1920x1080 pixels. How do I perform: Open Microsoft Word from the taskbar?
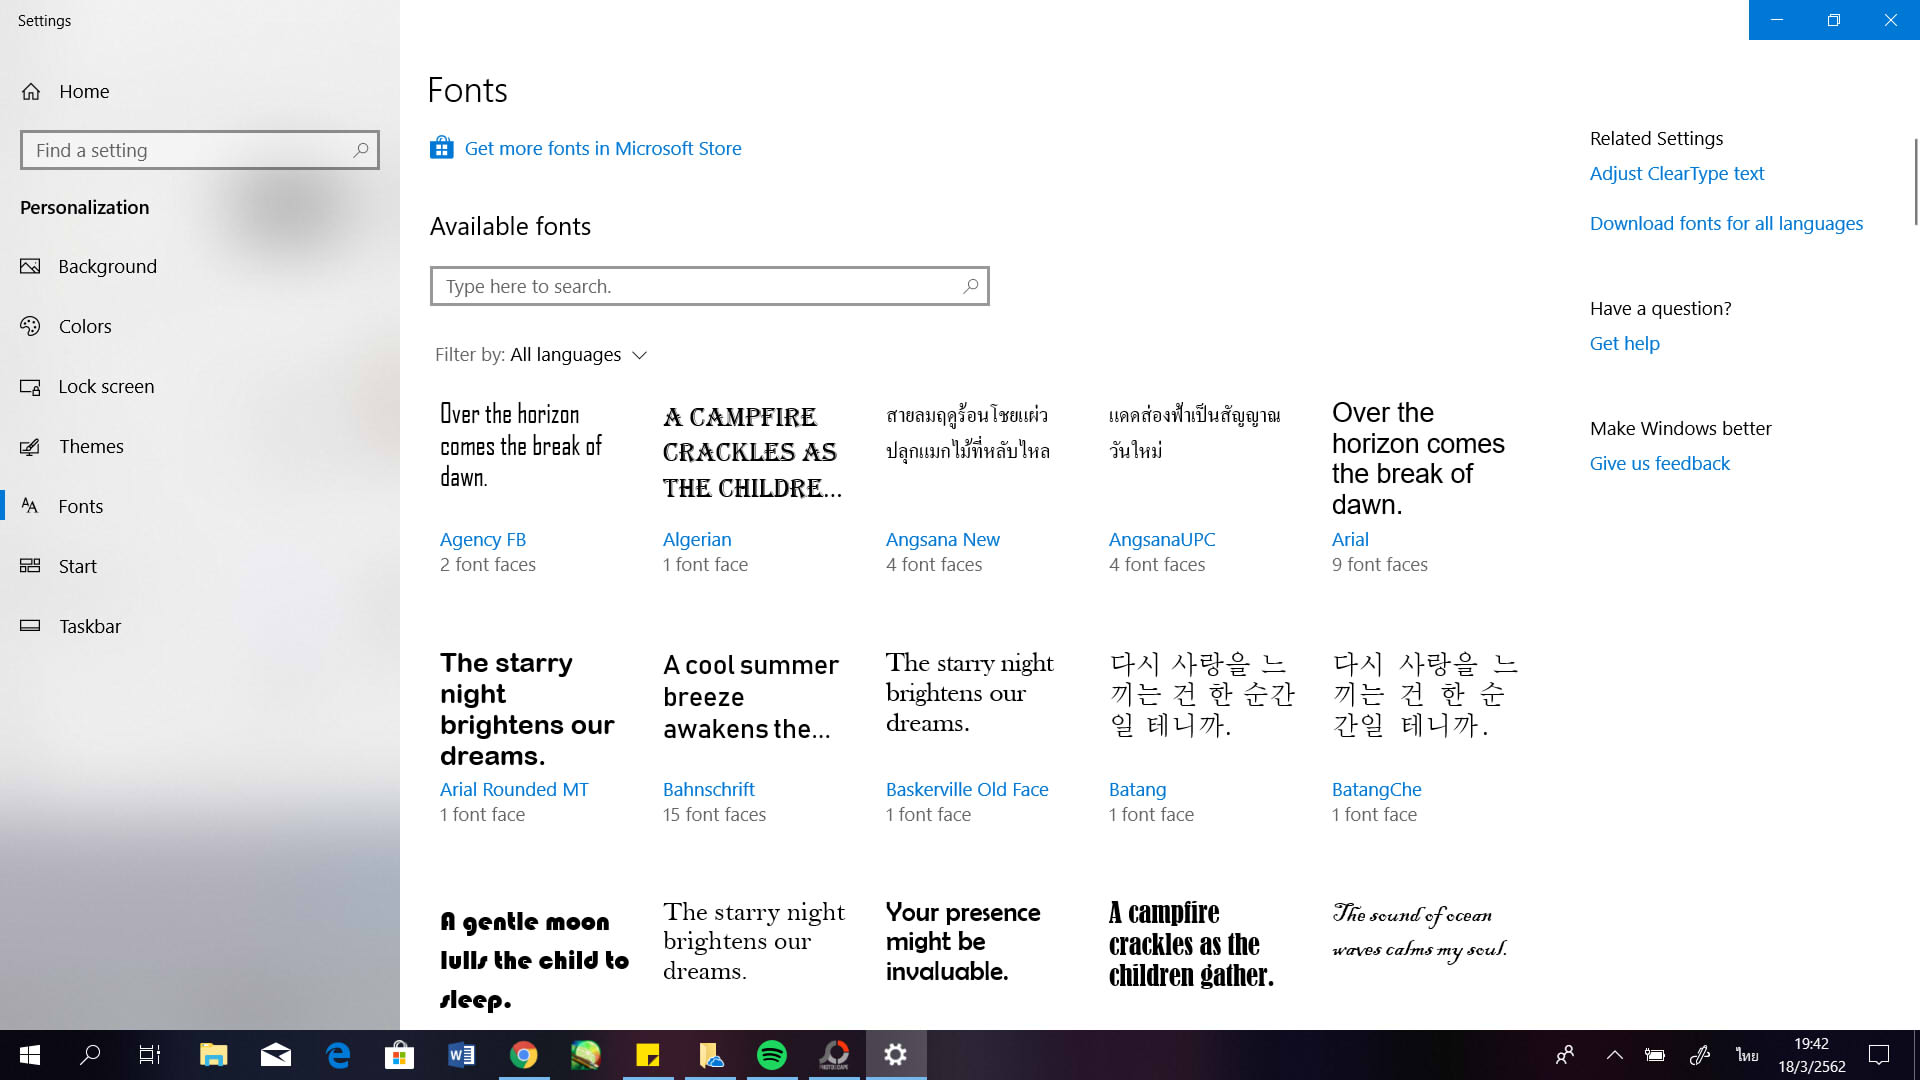pyautogui.click(x=461, y=1055)
